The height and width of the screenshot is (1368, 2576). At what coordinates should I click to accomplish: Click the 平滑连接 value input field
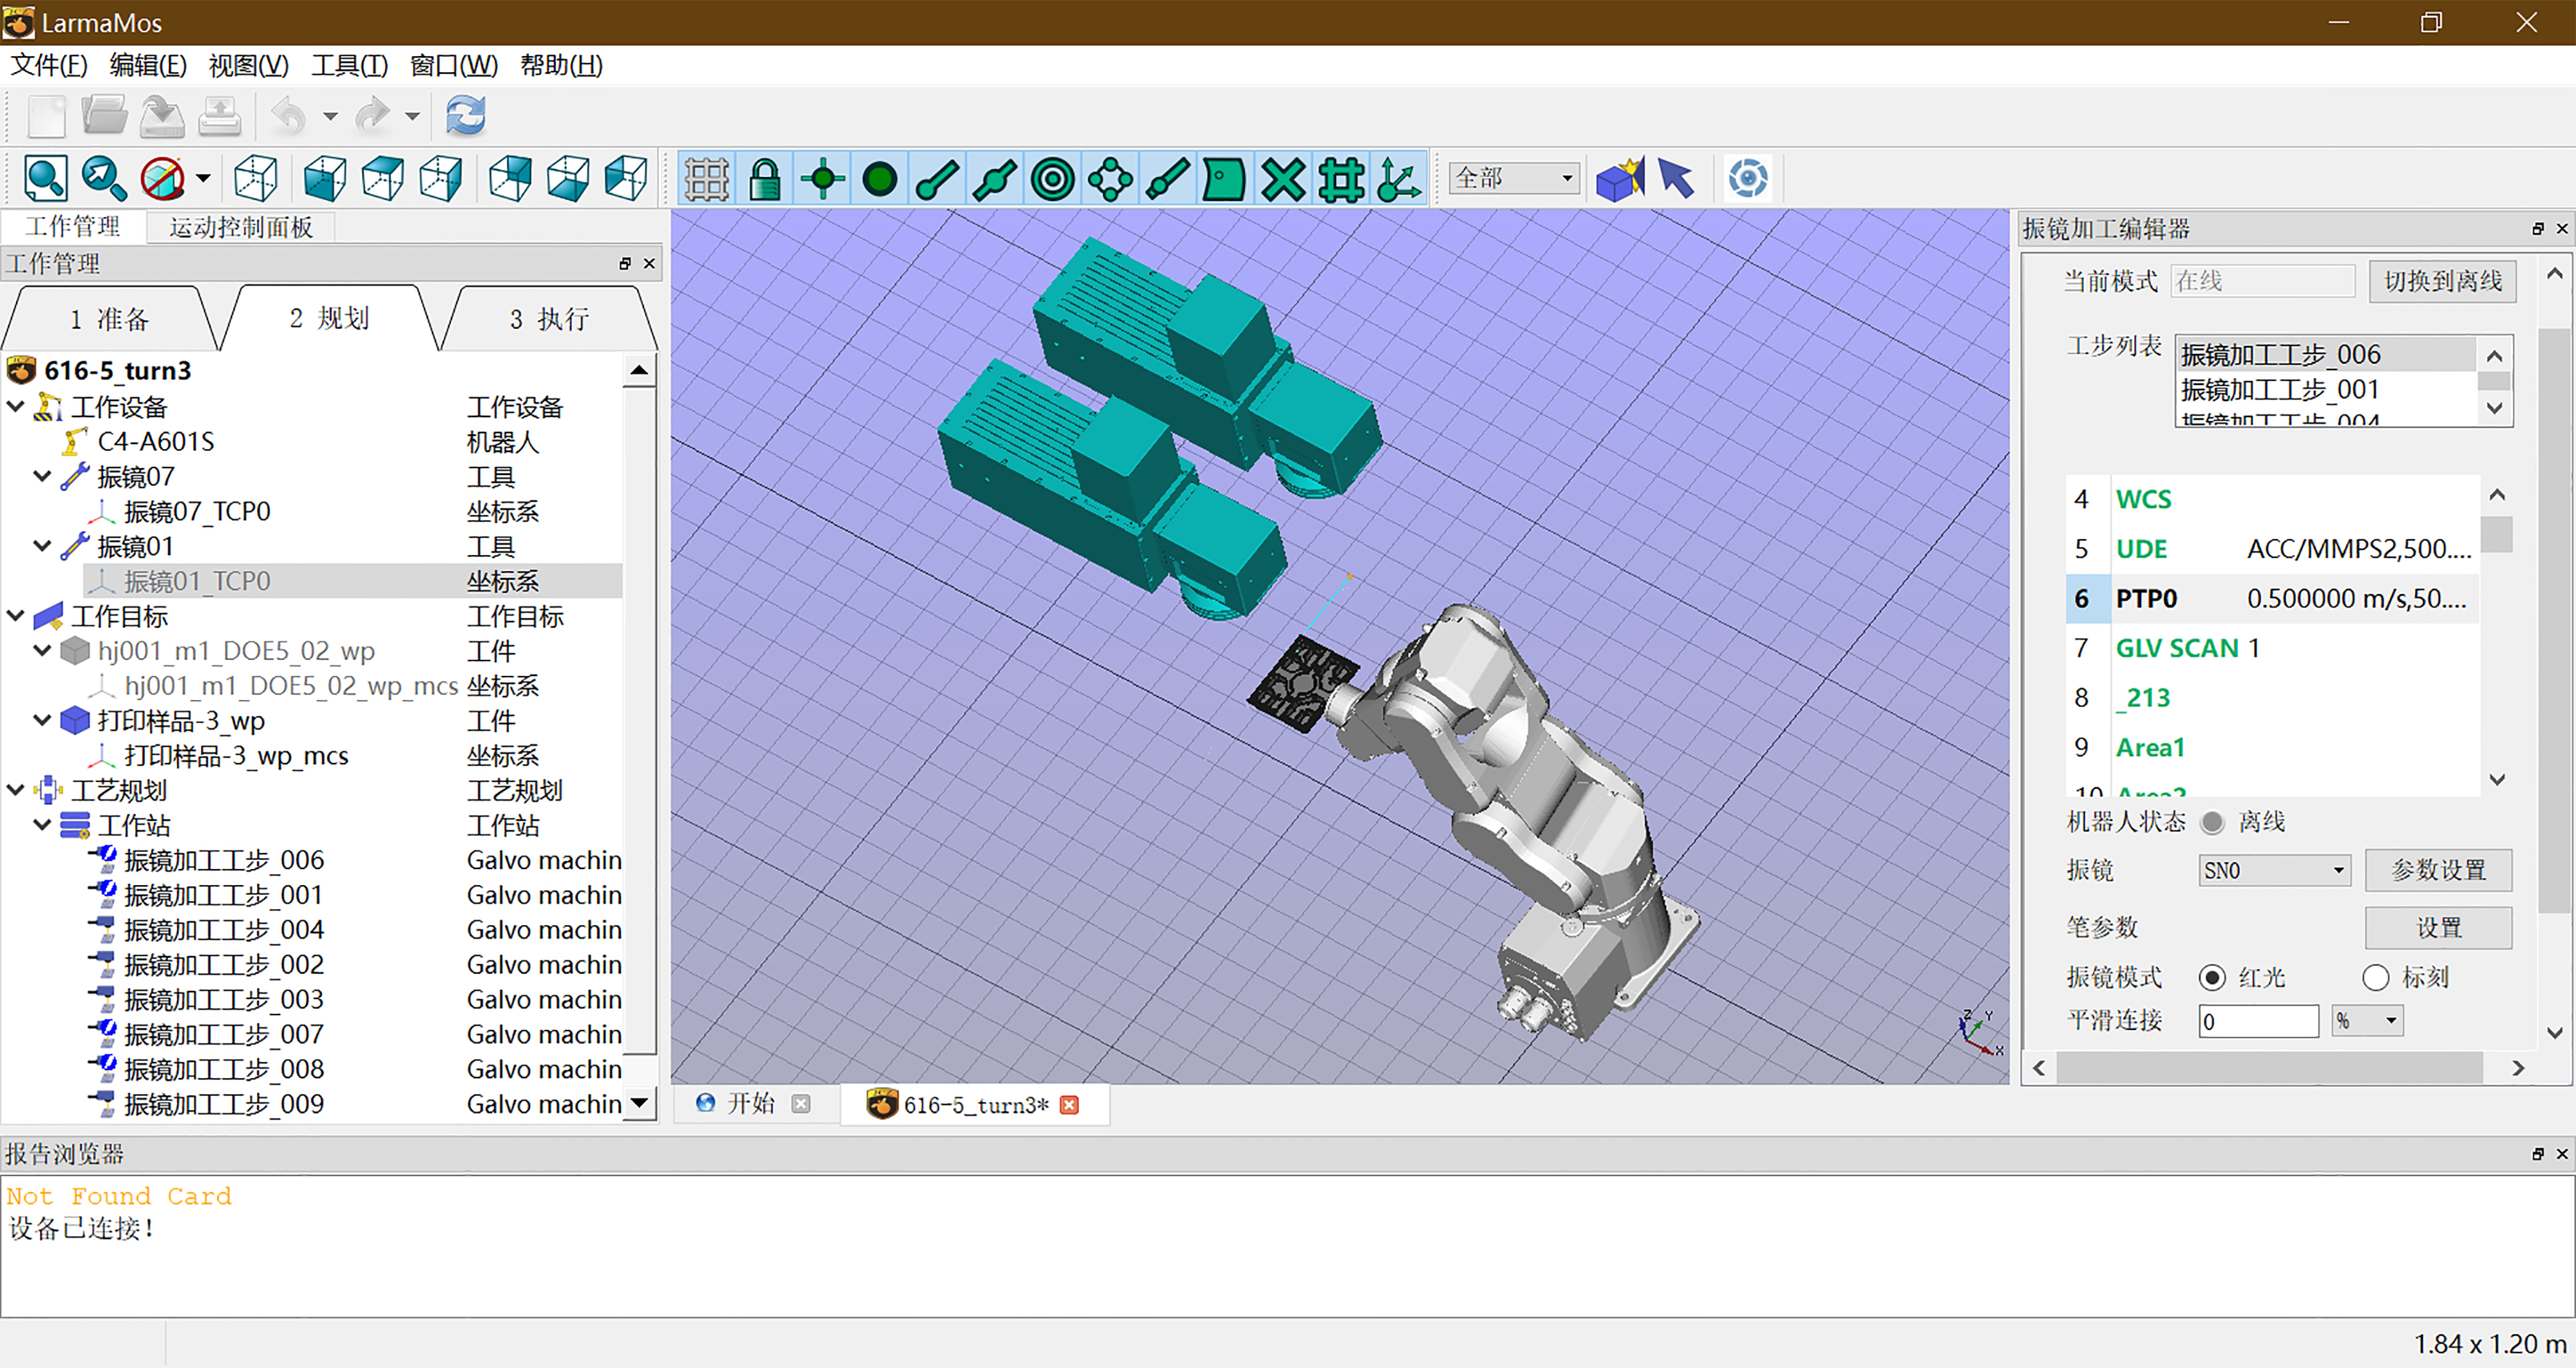(x=2258, y=1021)
